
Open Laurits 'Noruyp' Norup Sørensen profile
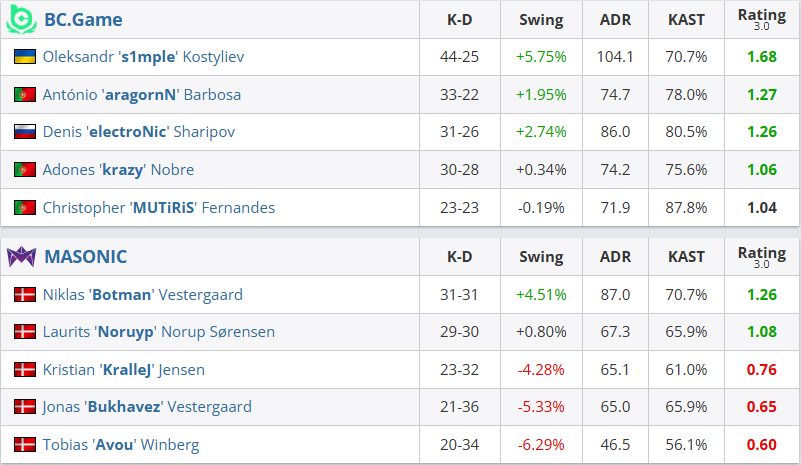point(159,332)
